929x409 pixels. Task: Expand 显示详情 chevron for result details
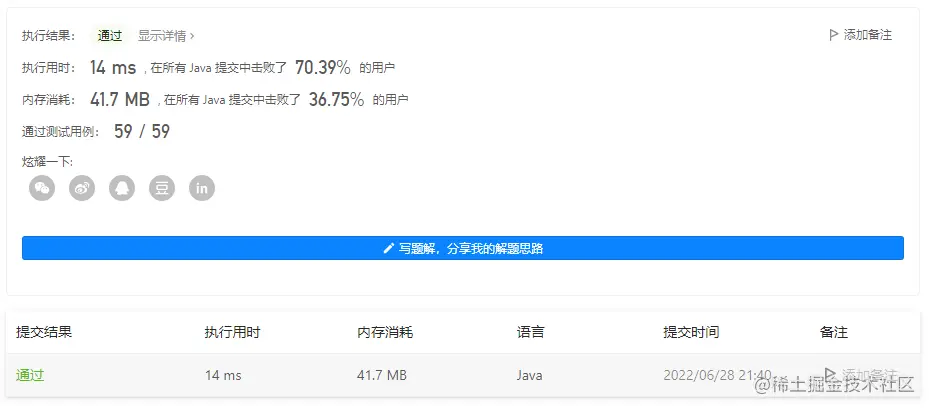point(192,36)
